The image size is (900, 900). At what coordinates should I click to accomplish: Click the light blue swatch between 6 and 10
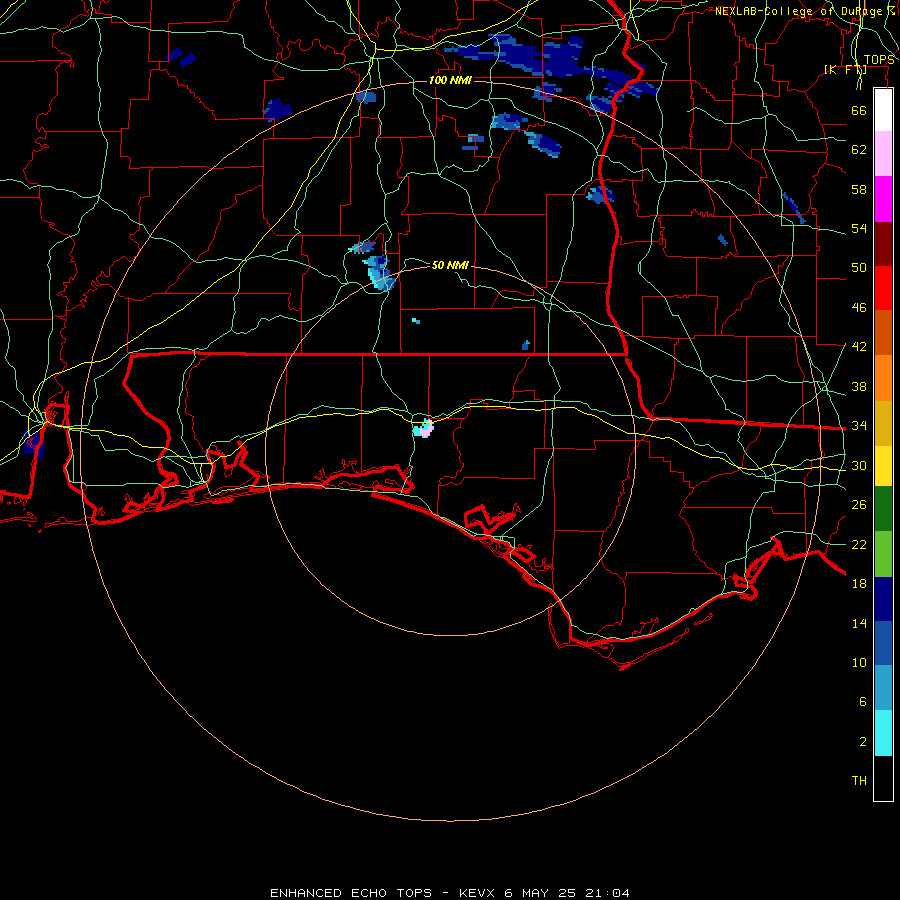tap(883, 688)
